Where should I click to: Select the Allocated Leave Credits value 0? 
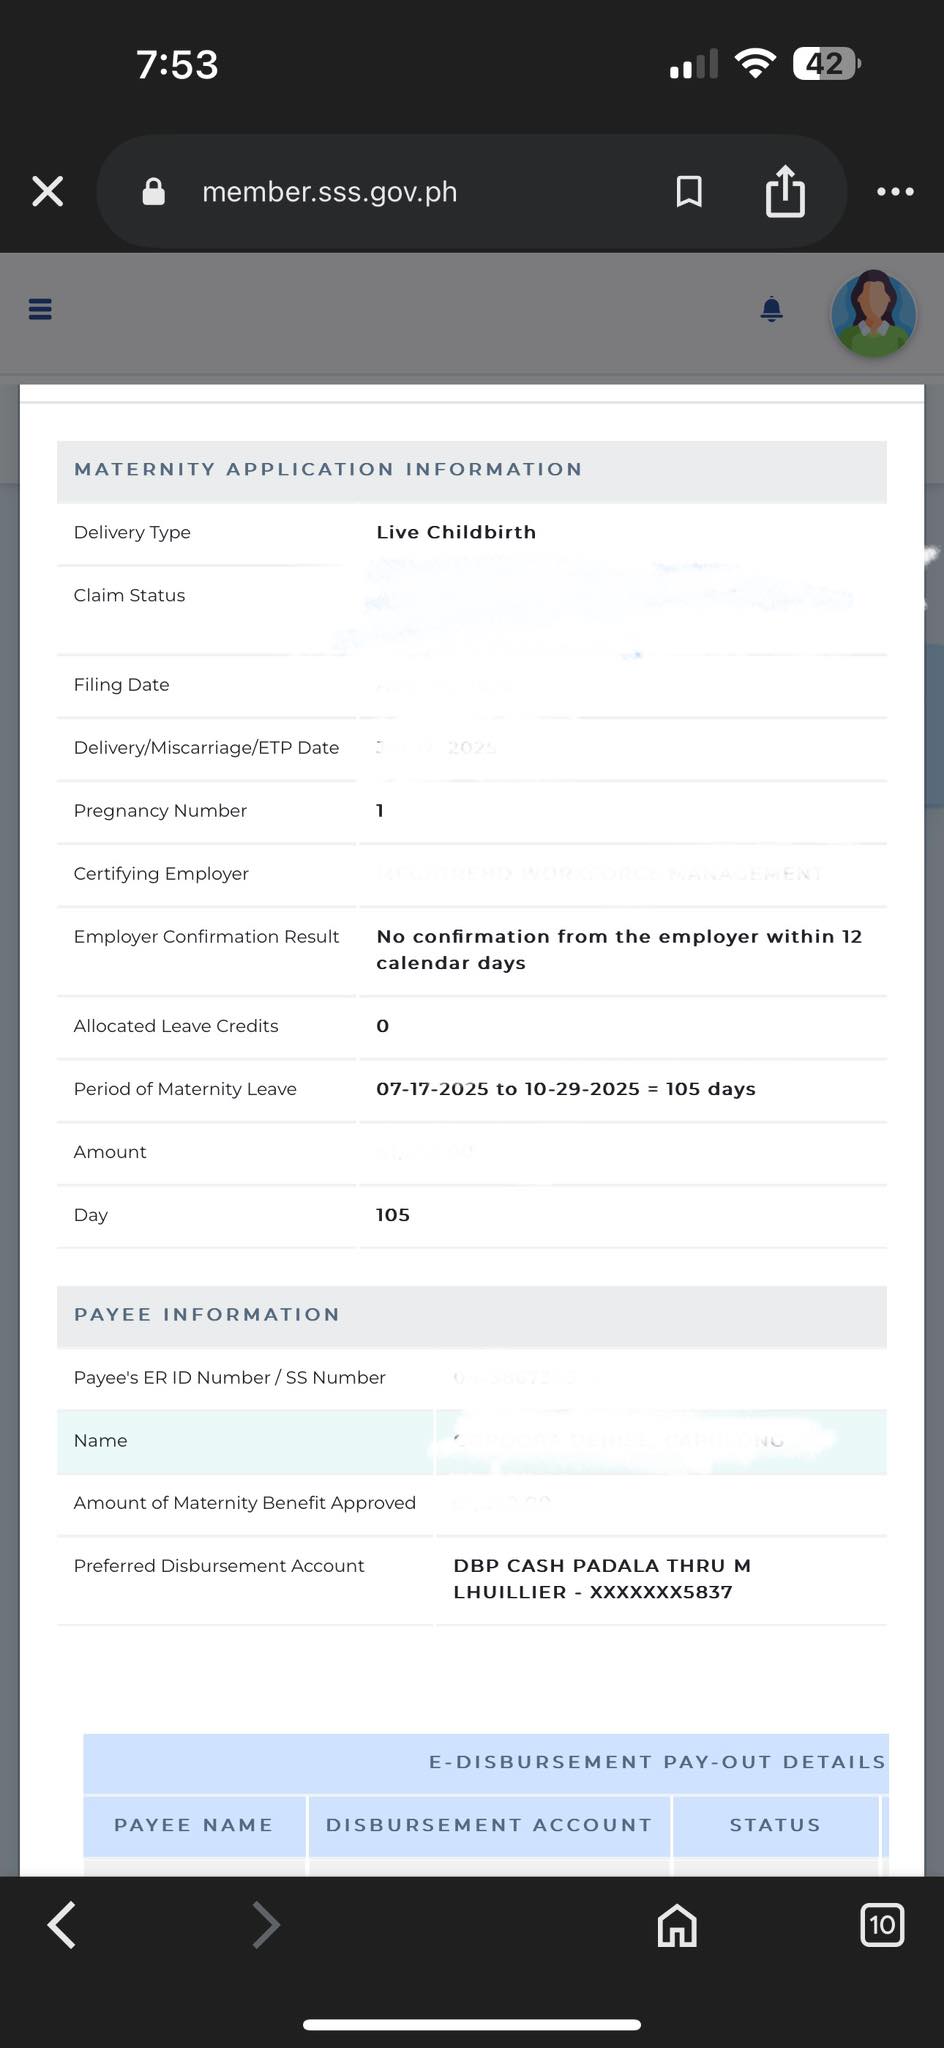[x=383, y=1025]
